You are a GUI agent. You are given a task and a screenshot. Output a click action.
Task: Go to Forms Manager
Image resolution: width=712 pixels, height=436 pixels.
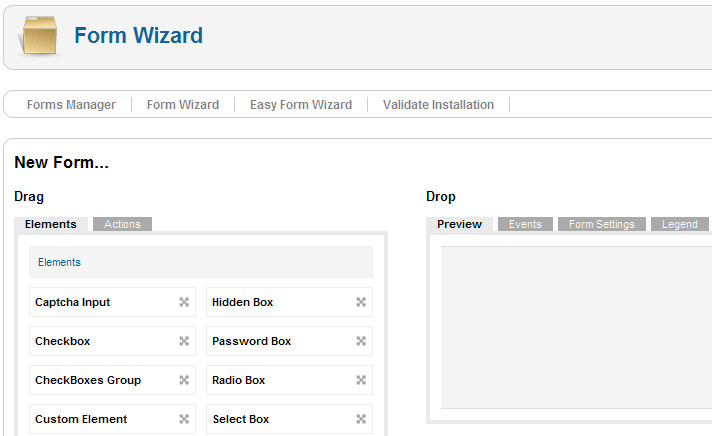click(71, 105)
